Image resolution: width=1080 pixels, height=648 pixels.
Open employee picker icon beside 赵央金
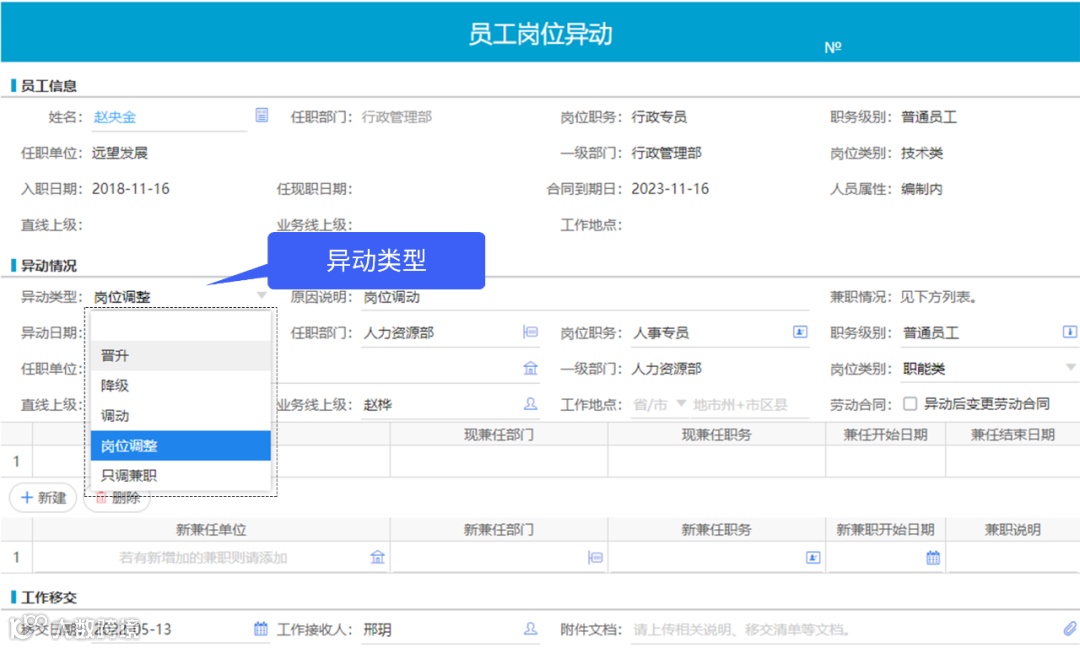(x=262, y=115)
